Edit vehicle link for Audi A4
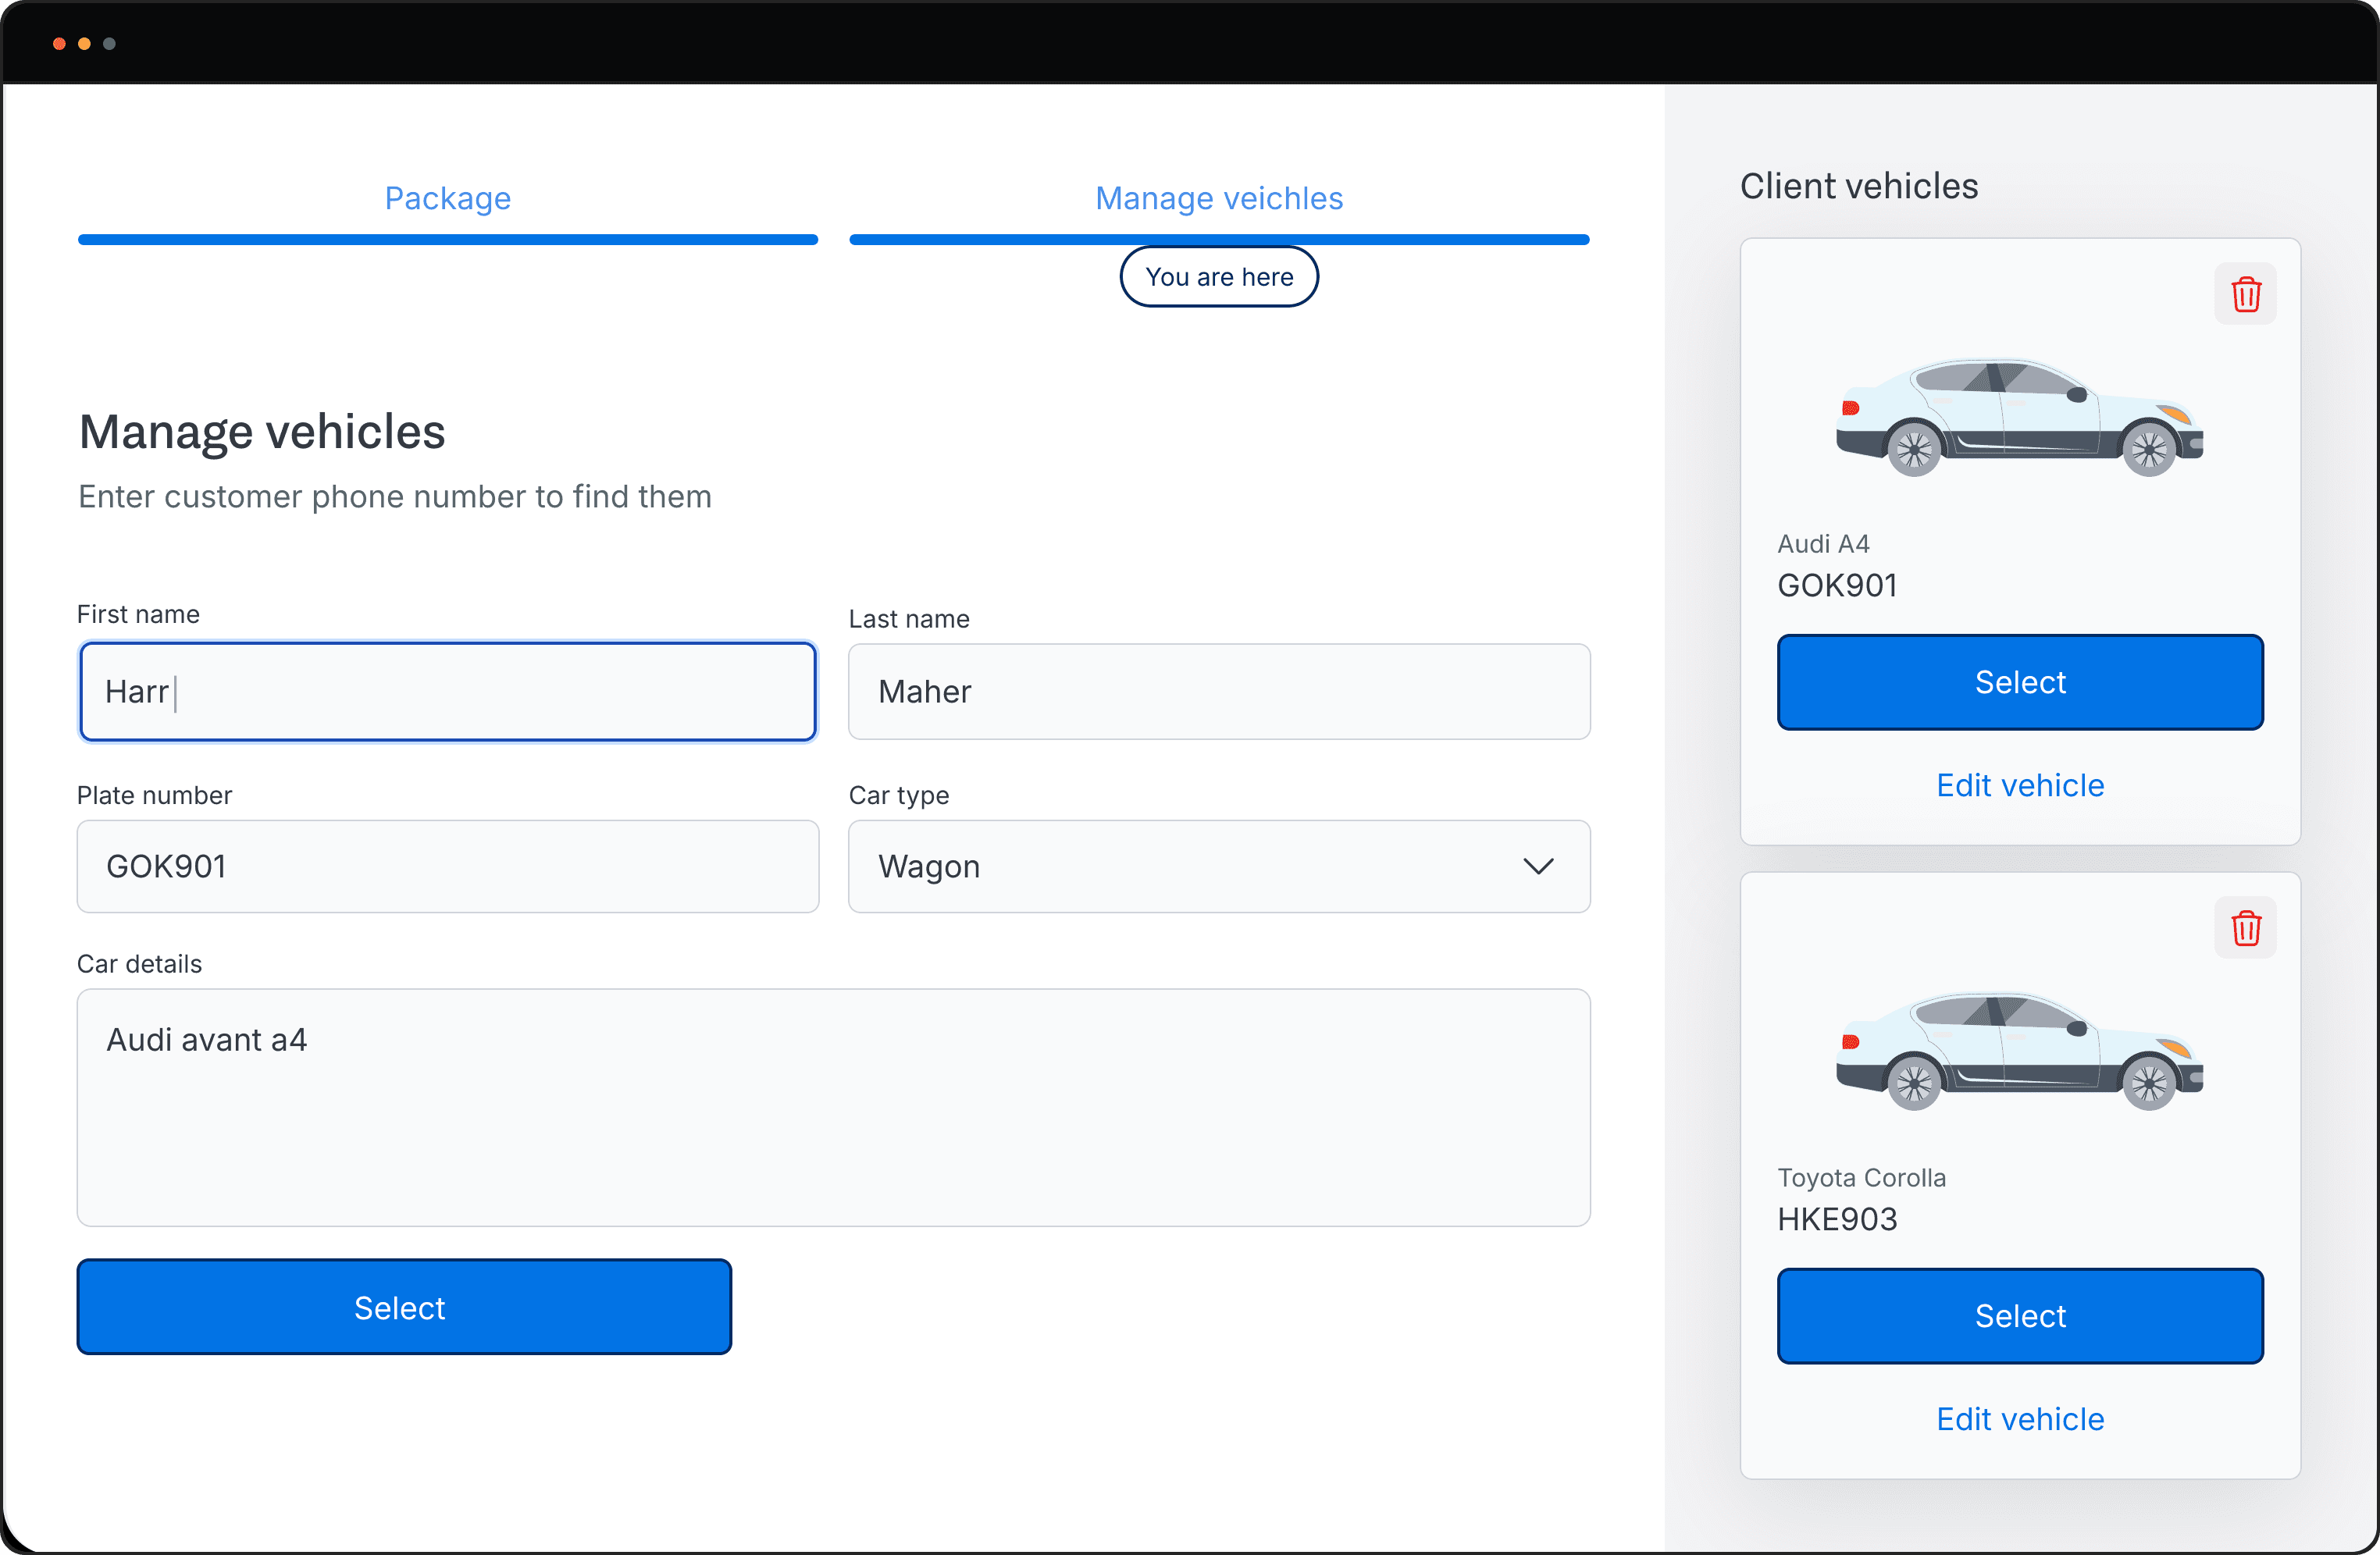This screenshot has width=2380, height=1555. coord(2019,785)
